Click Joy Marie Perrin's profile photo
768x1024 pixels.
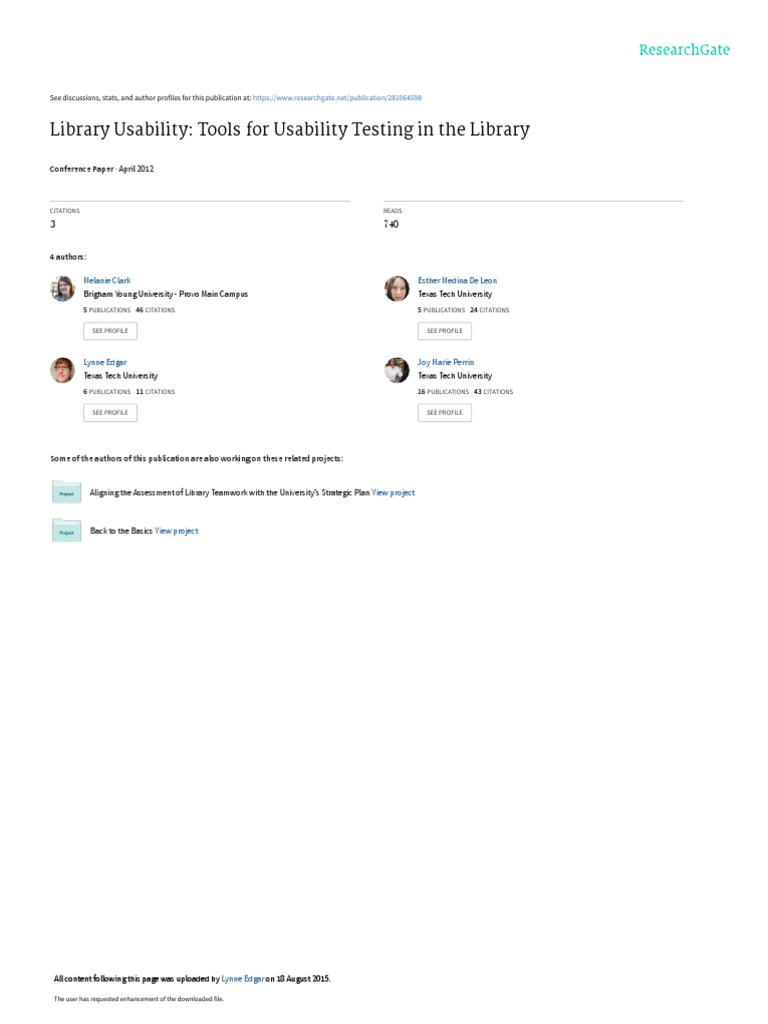[397, 370]
